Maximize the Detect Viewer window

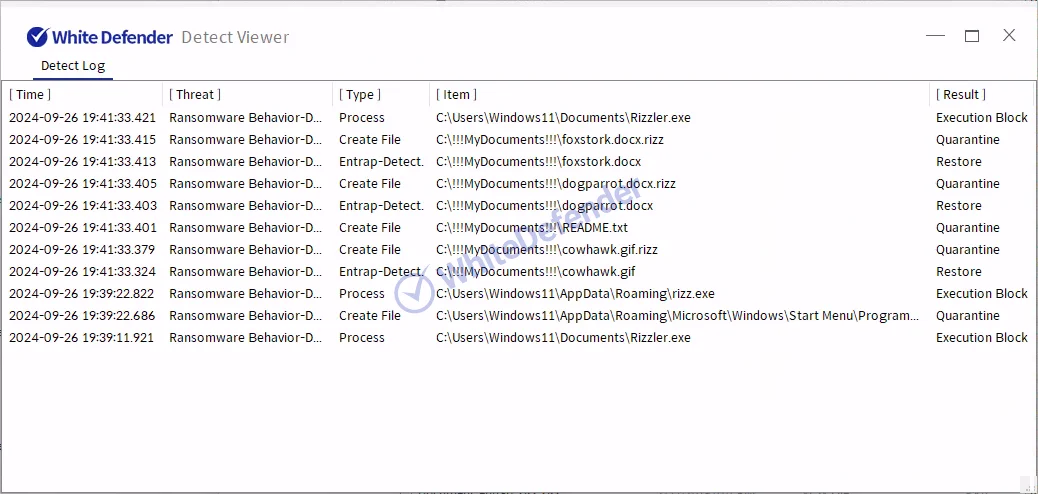(x=971, y=36)
